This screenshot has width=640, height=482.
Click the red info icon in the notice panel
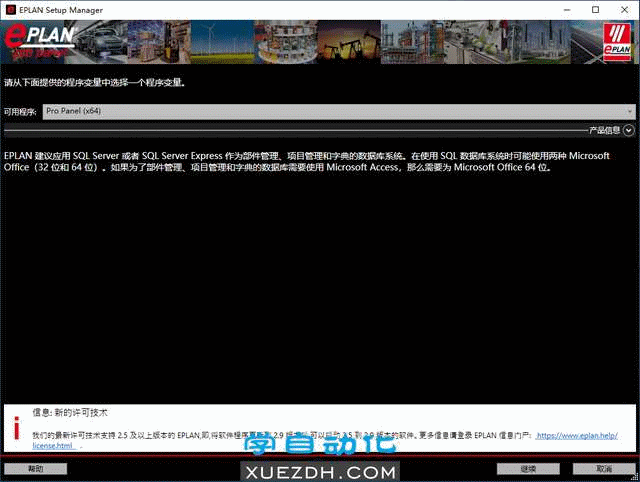point(16,428)
